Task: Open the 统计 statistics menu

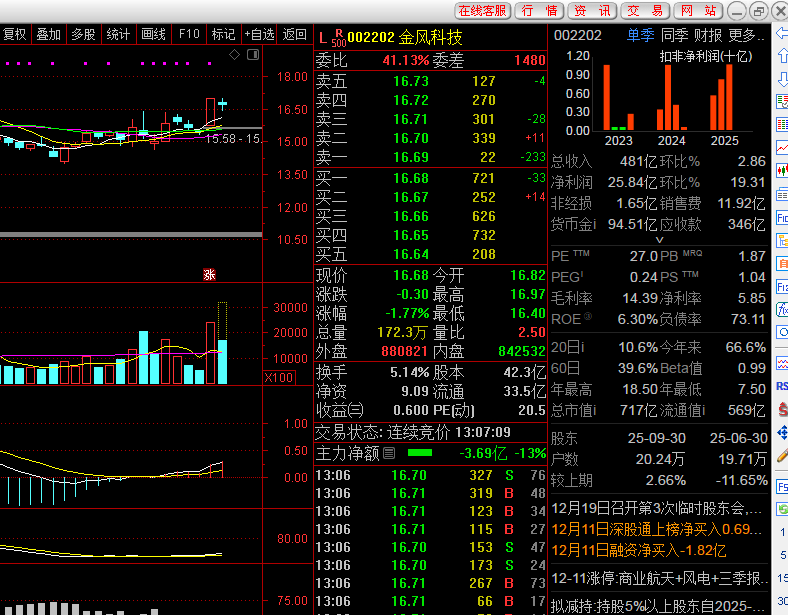Action: [118, 34]
